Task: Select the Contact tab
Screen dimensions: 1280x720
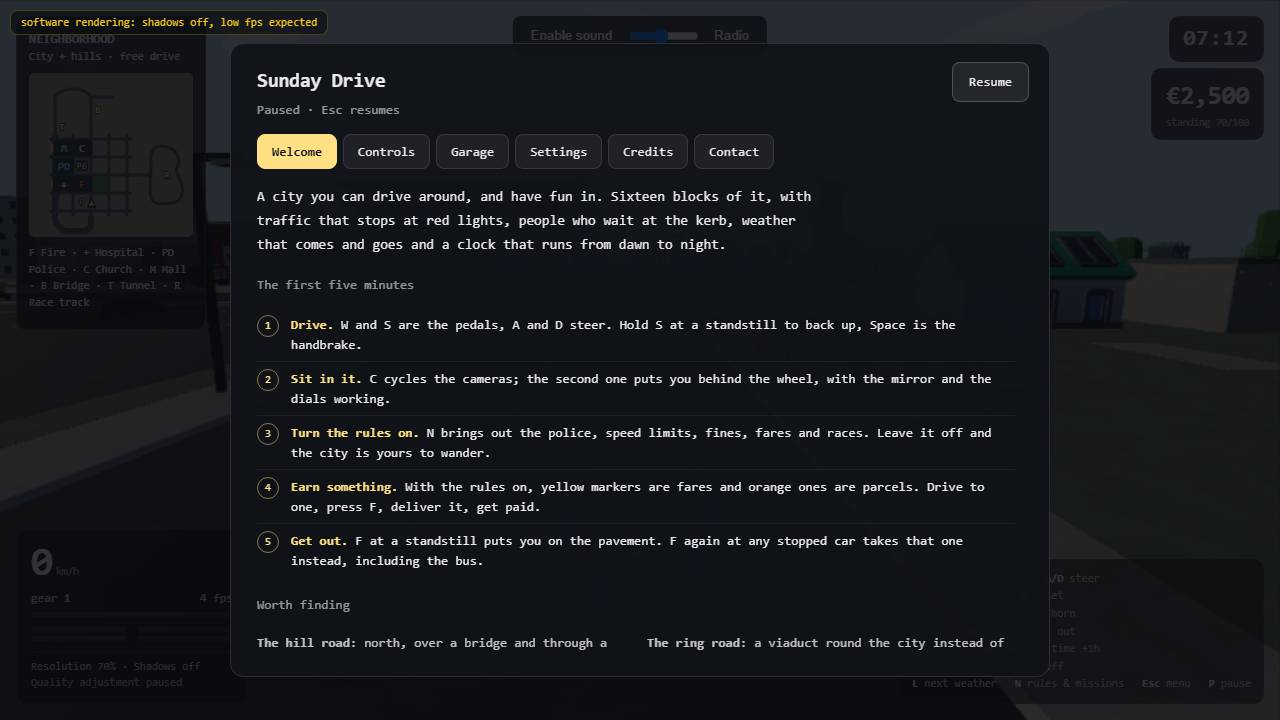Action: coord(734,152)
